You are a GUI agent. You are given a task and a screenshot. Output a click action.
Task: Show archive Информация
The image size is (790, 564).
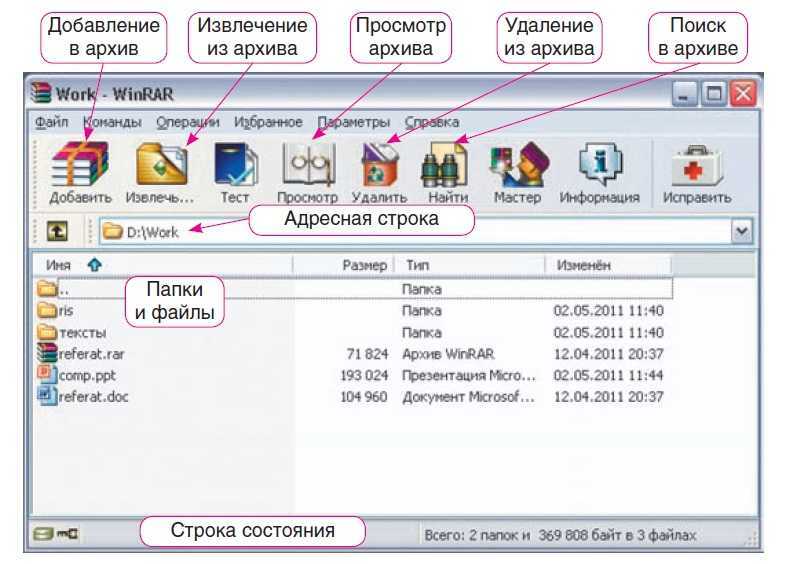(x=601, y=165)
